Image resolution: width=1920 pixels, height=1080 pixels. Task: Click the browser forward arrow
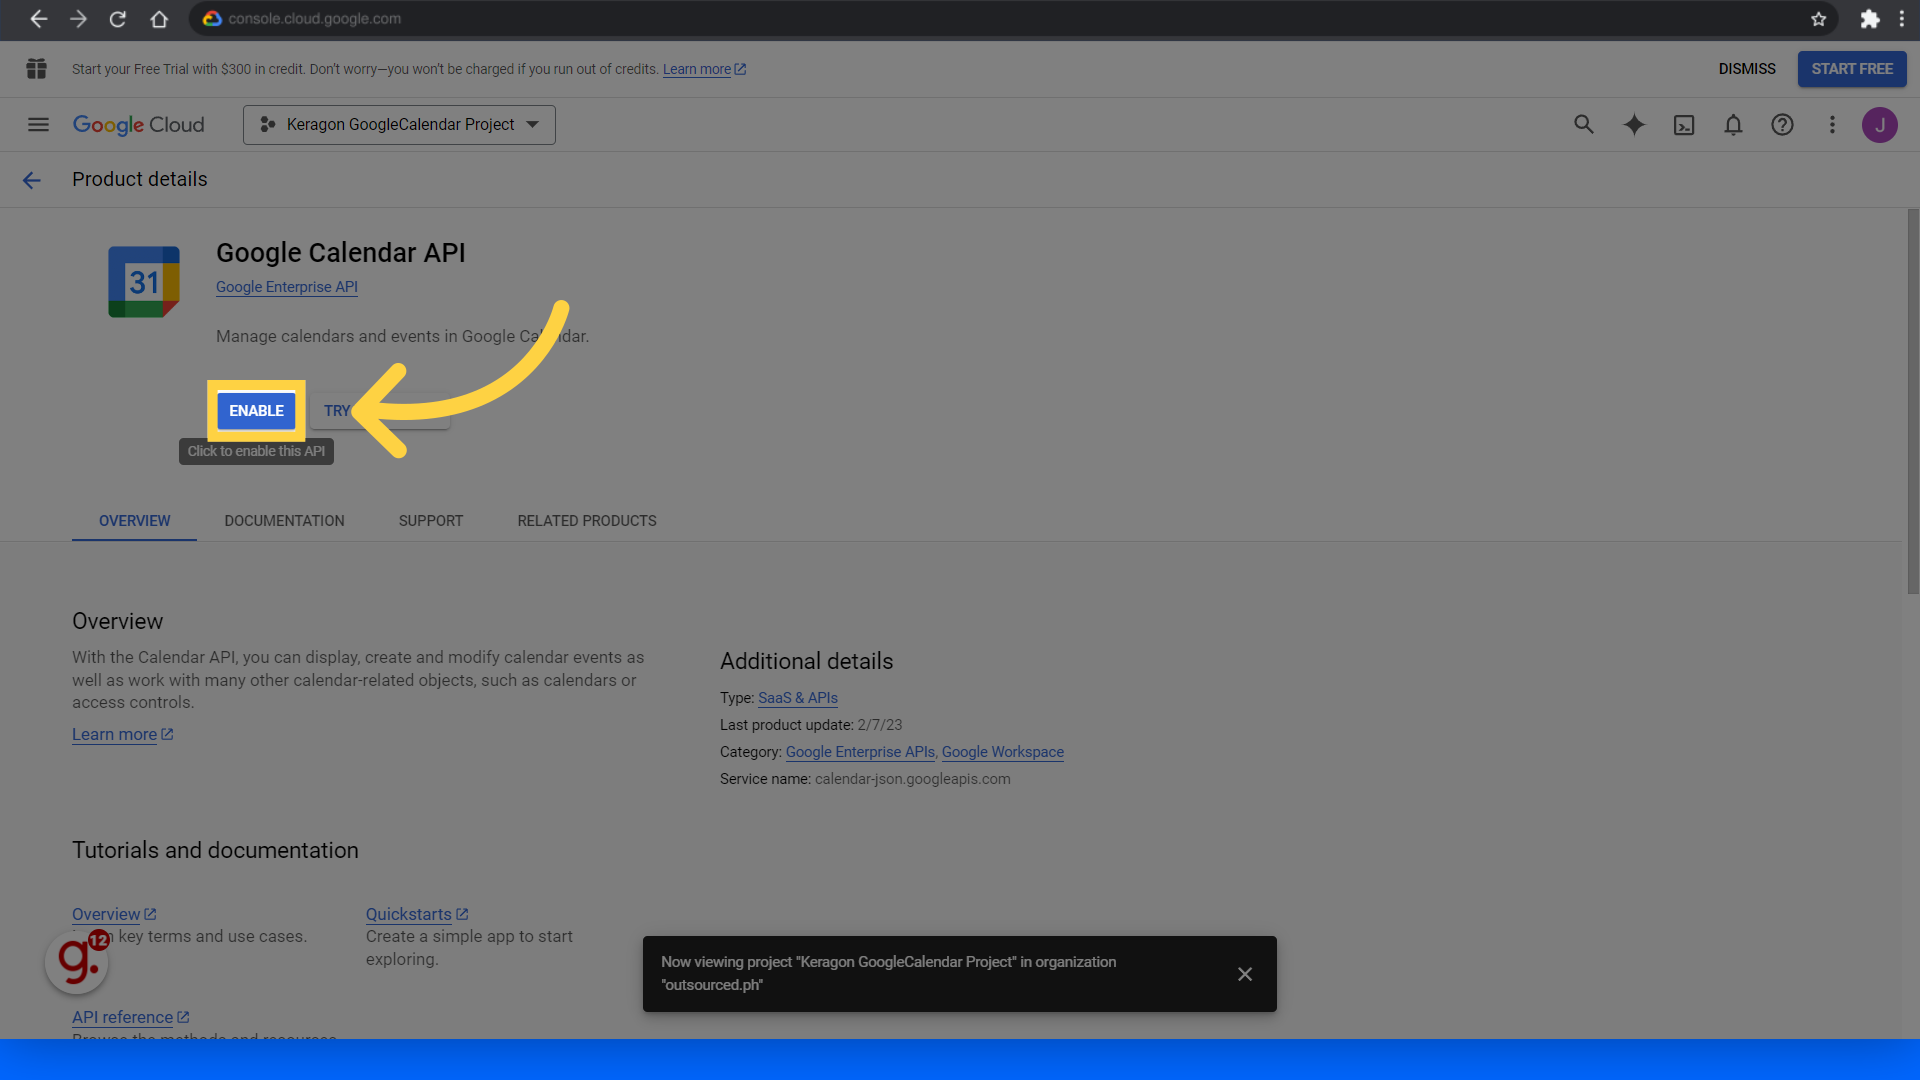click(x=78, y=19)
